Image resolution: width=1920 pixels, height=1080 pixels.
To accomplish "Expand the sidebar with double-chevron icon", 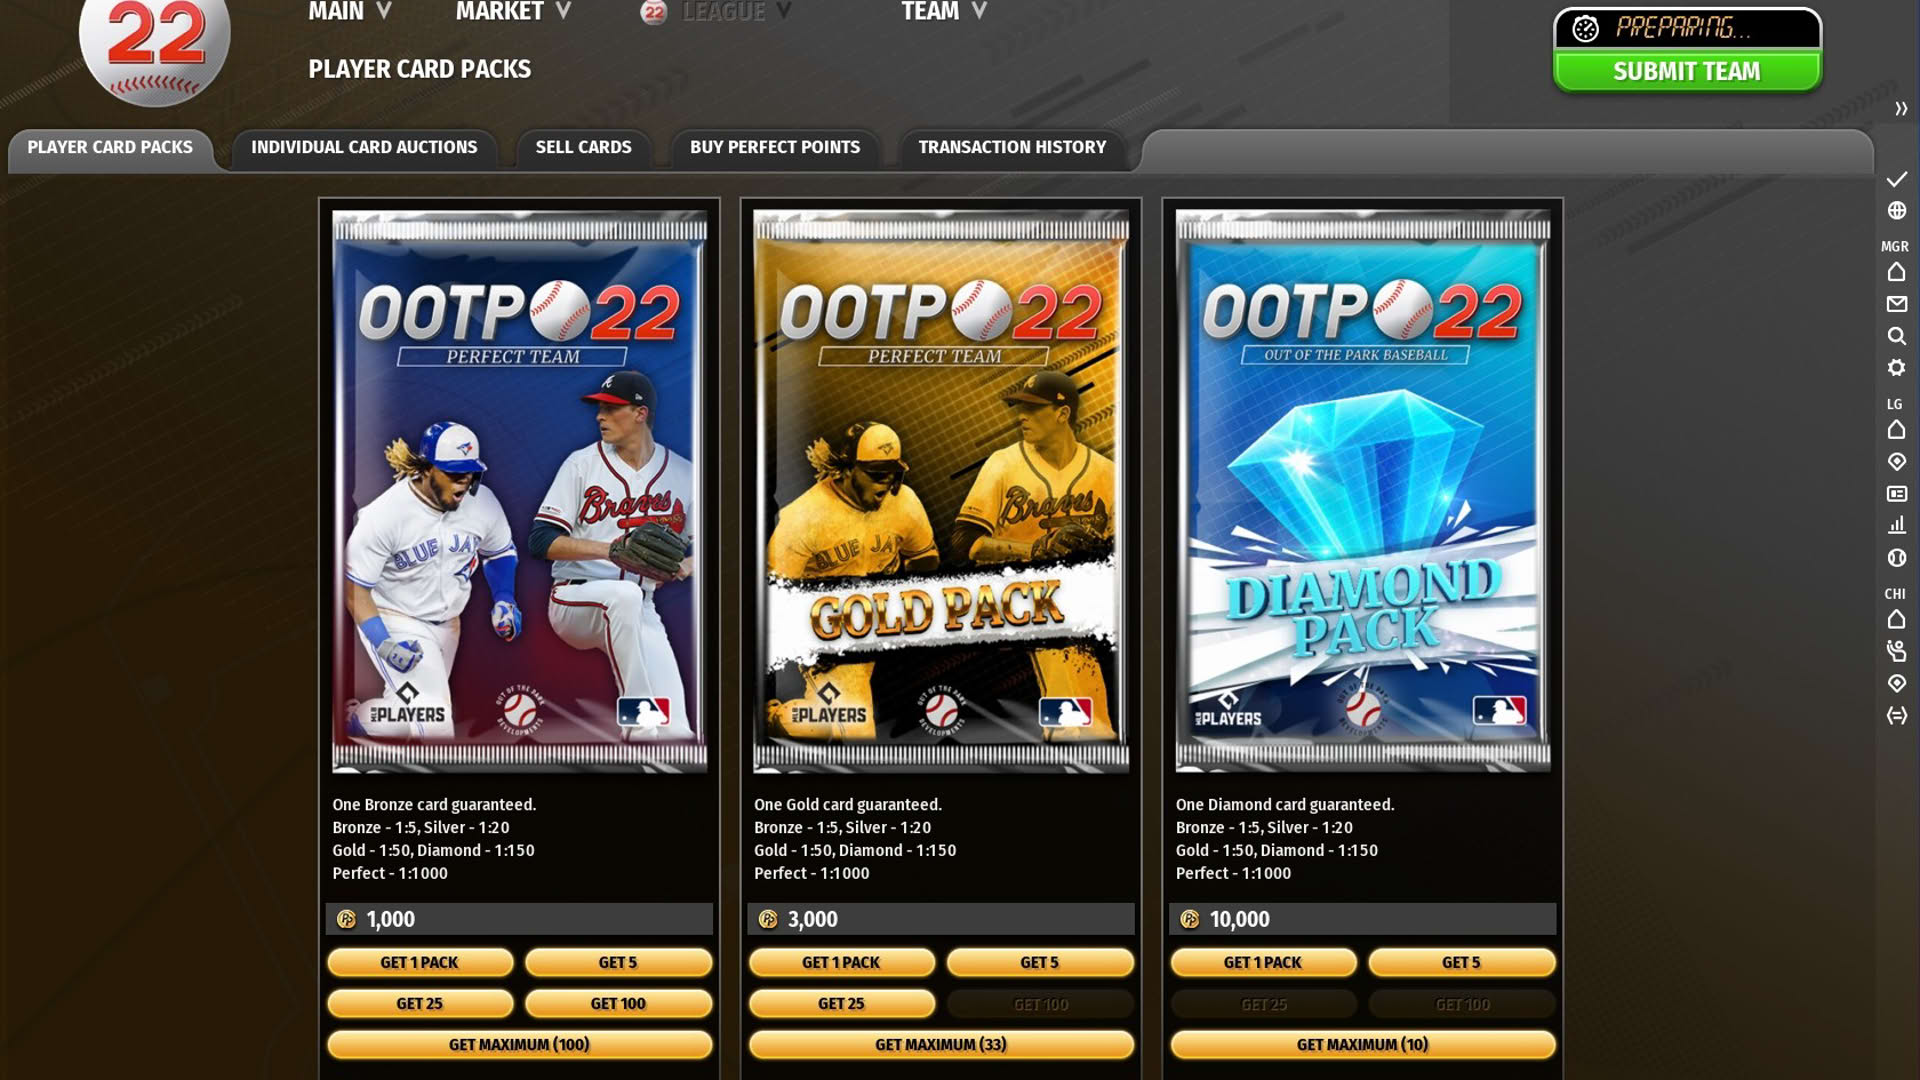I will click(x=1901, y=109).
